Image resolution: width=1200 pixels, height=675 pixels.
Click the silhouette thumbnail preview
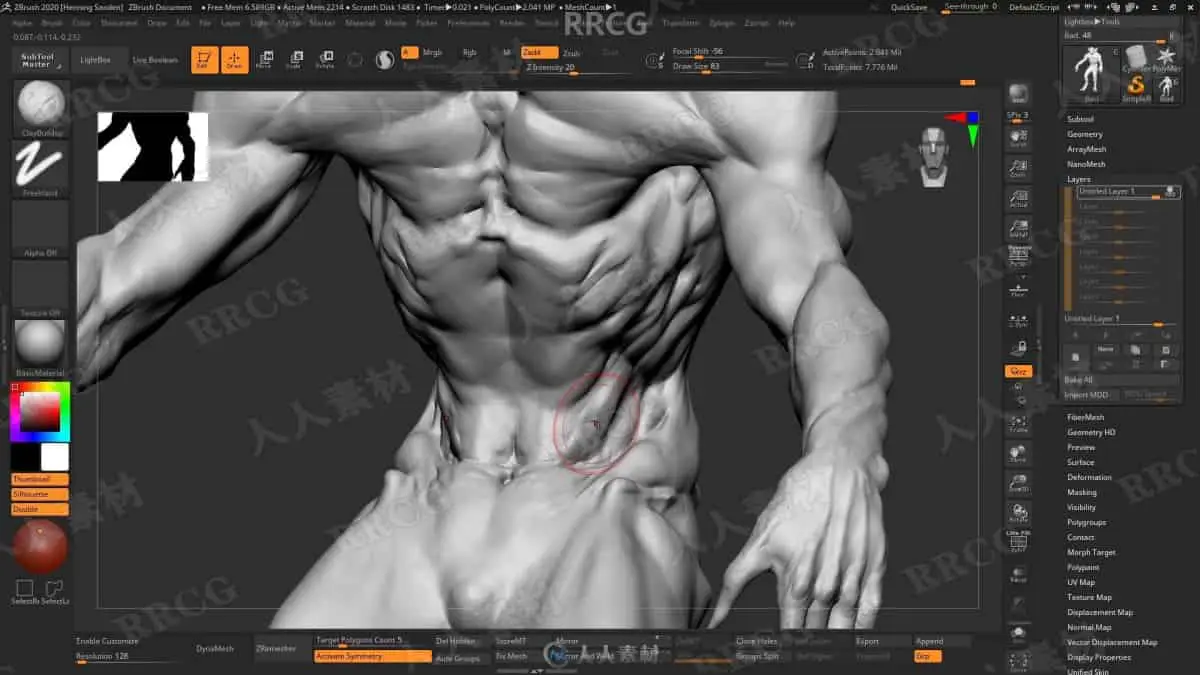pyautogui.click(x=153, y=146)
